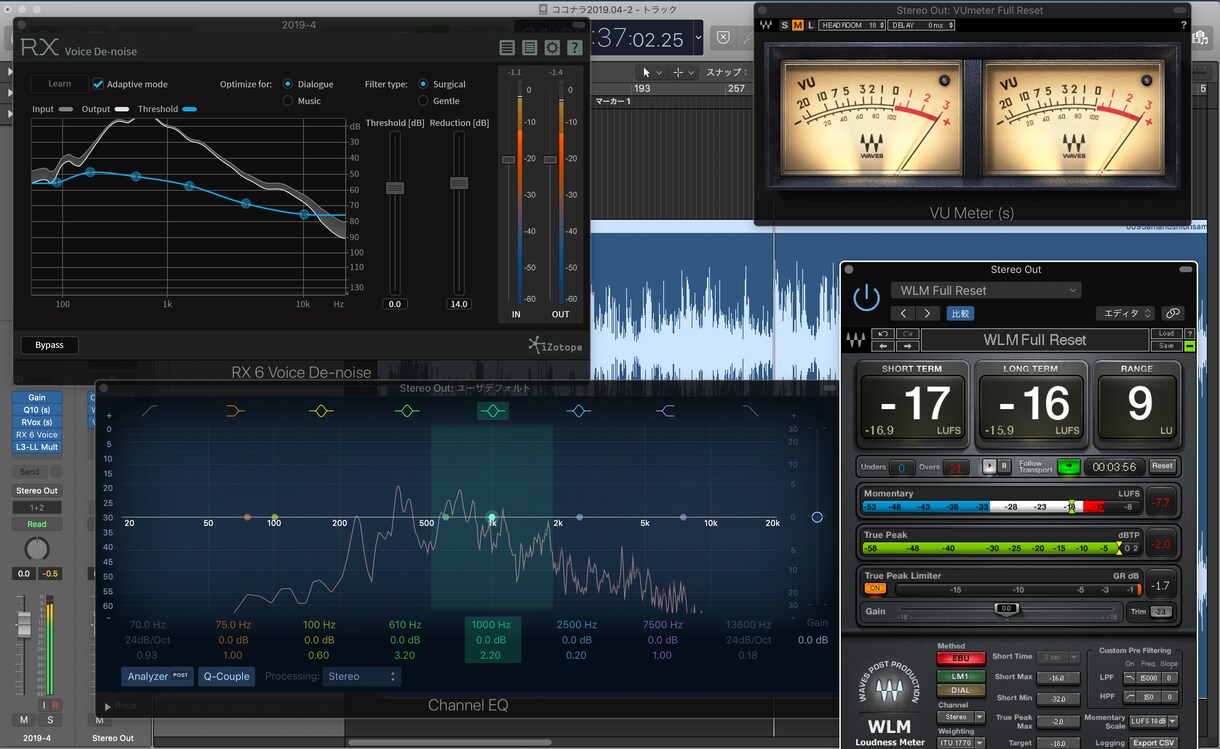Start WLM loudness measurement play button
This screenshot has height=749, width=1220.
click(989, 466)
